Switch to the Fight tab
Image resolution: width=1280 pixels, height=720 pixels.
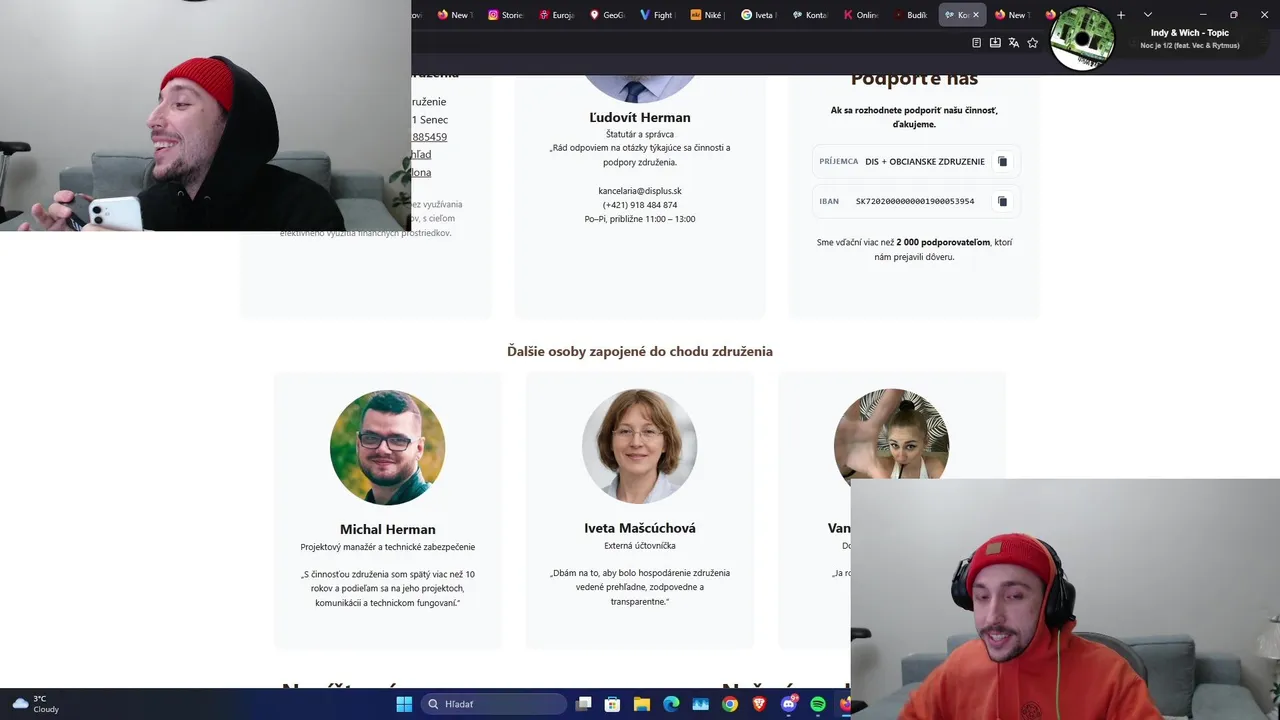[x=657, y=15]
